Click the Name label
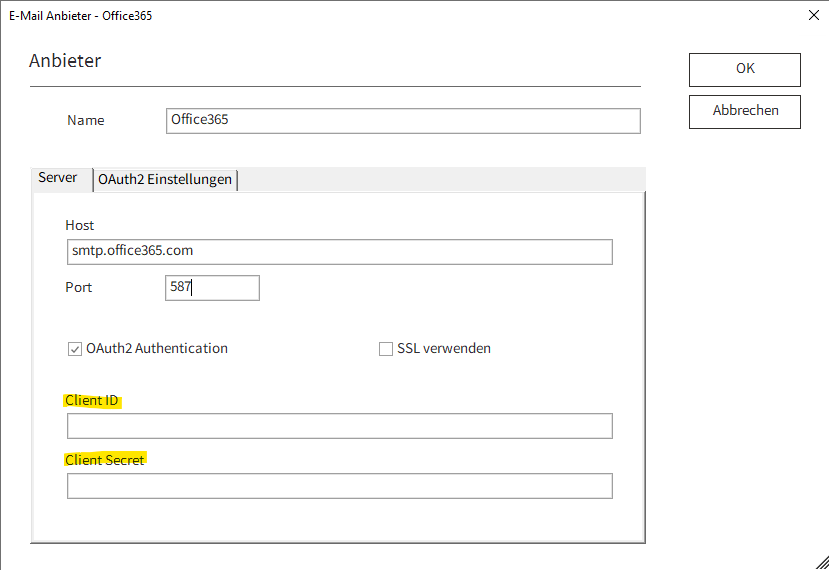Image resolution: width=829 pixels, height=570 pixels. 86,121
